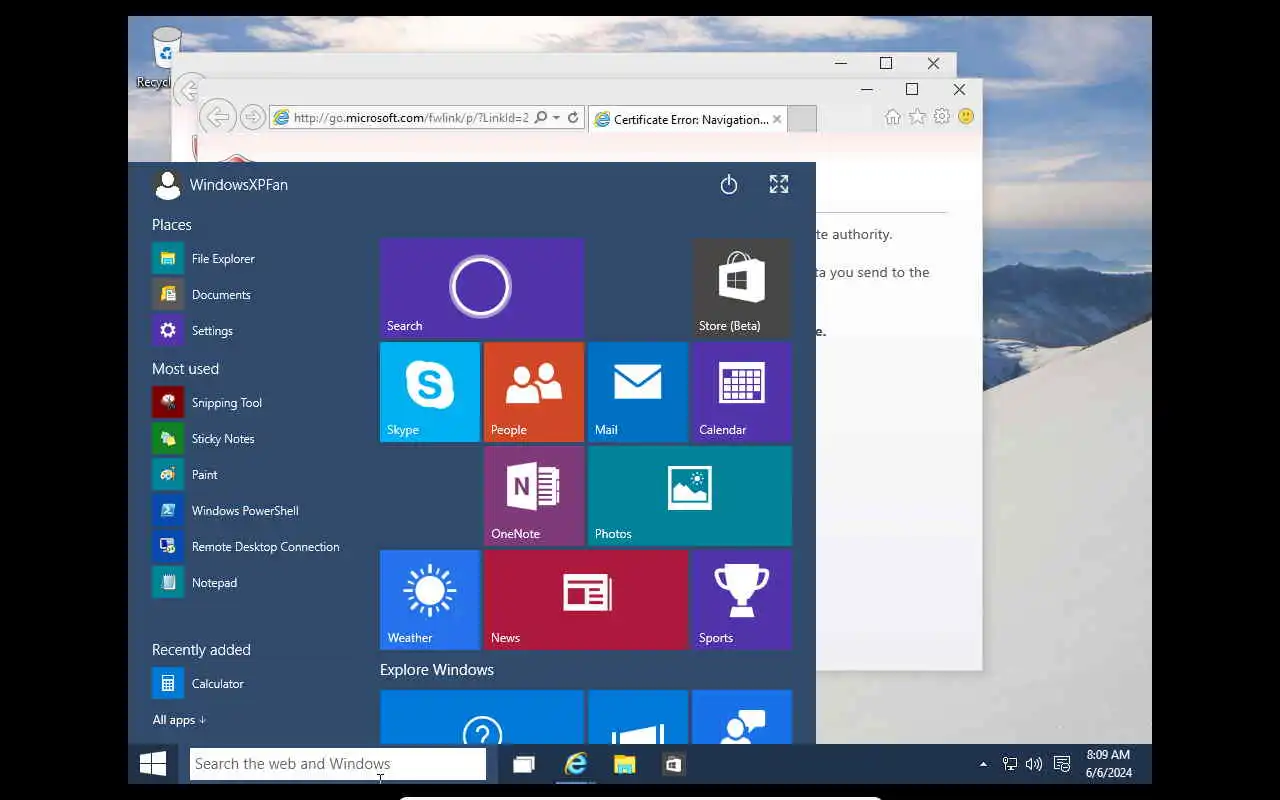Open File Explorer on the taskbar

(625, 764)
